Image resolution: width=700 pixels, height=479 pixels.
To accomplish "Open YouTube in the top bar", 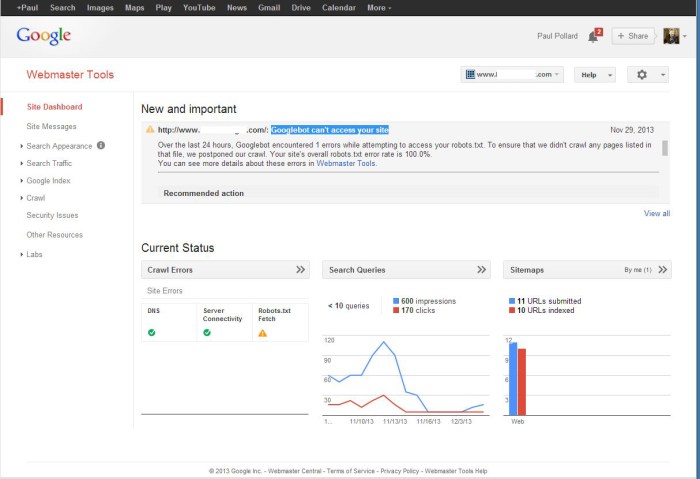I will coord(199,8).
